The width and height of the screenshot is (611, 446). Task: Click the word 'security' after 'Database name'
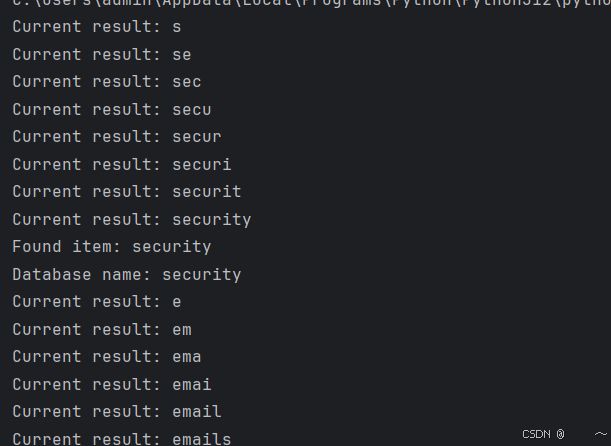[x=202, y=275]
